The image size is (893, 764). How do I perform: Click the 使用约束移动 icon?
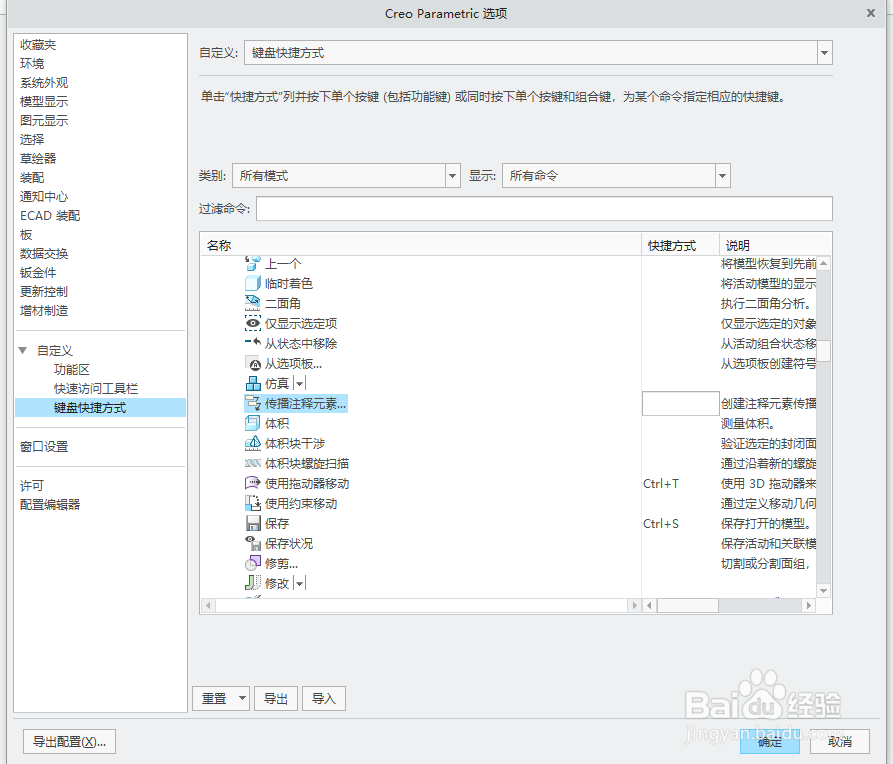pyautogui.click(x=253, y=503)
